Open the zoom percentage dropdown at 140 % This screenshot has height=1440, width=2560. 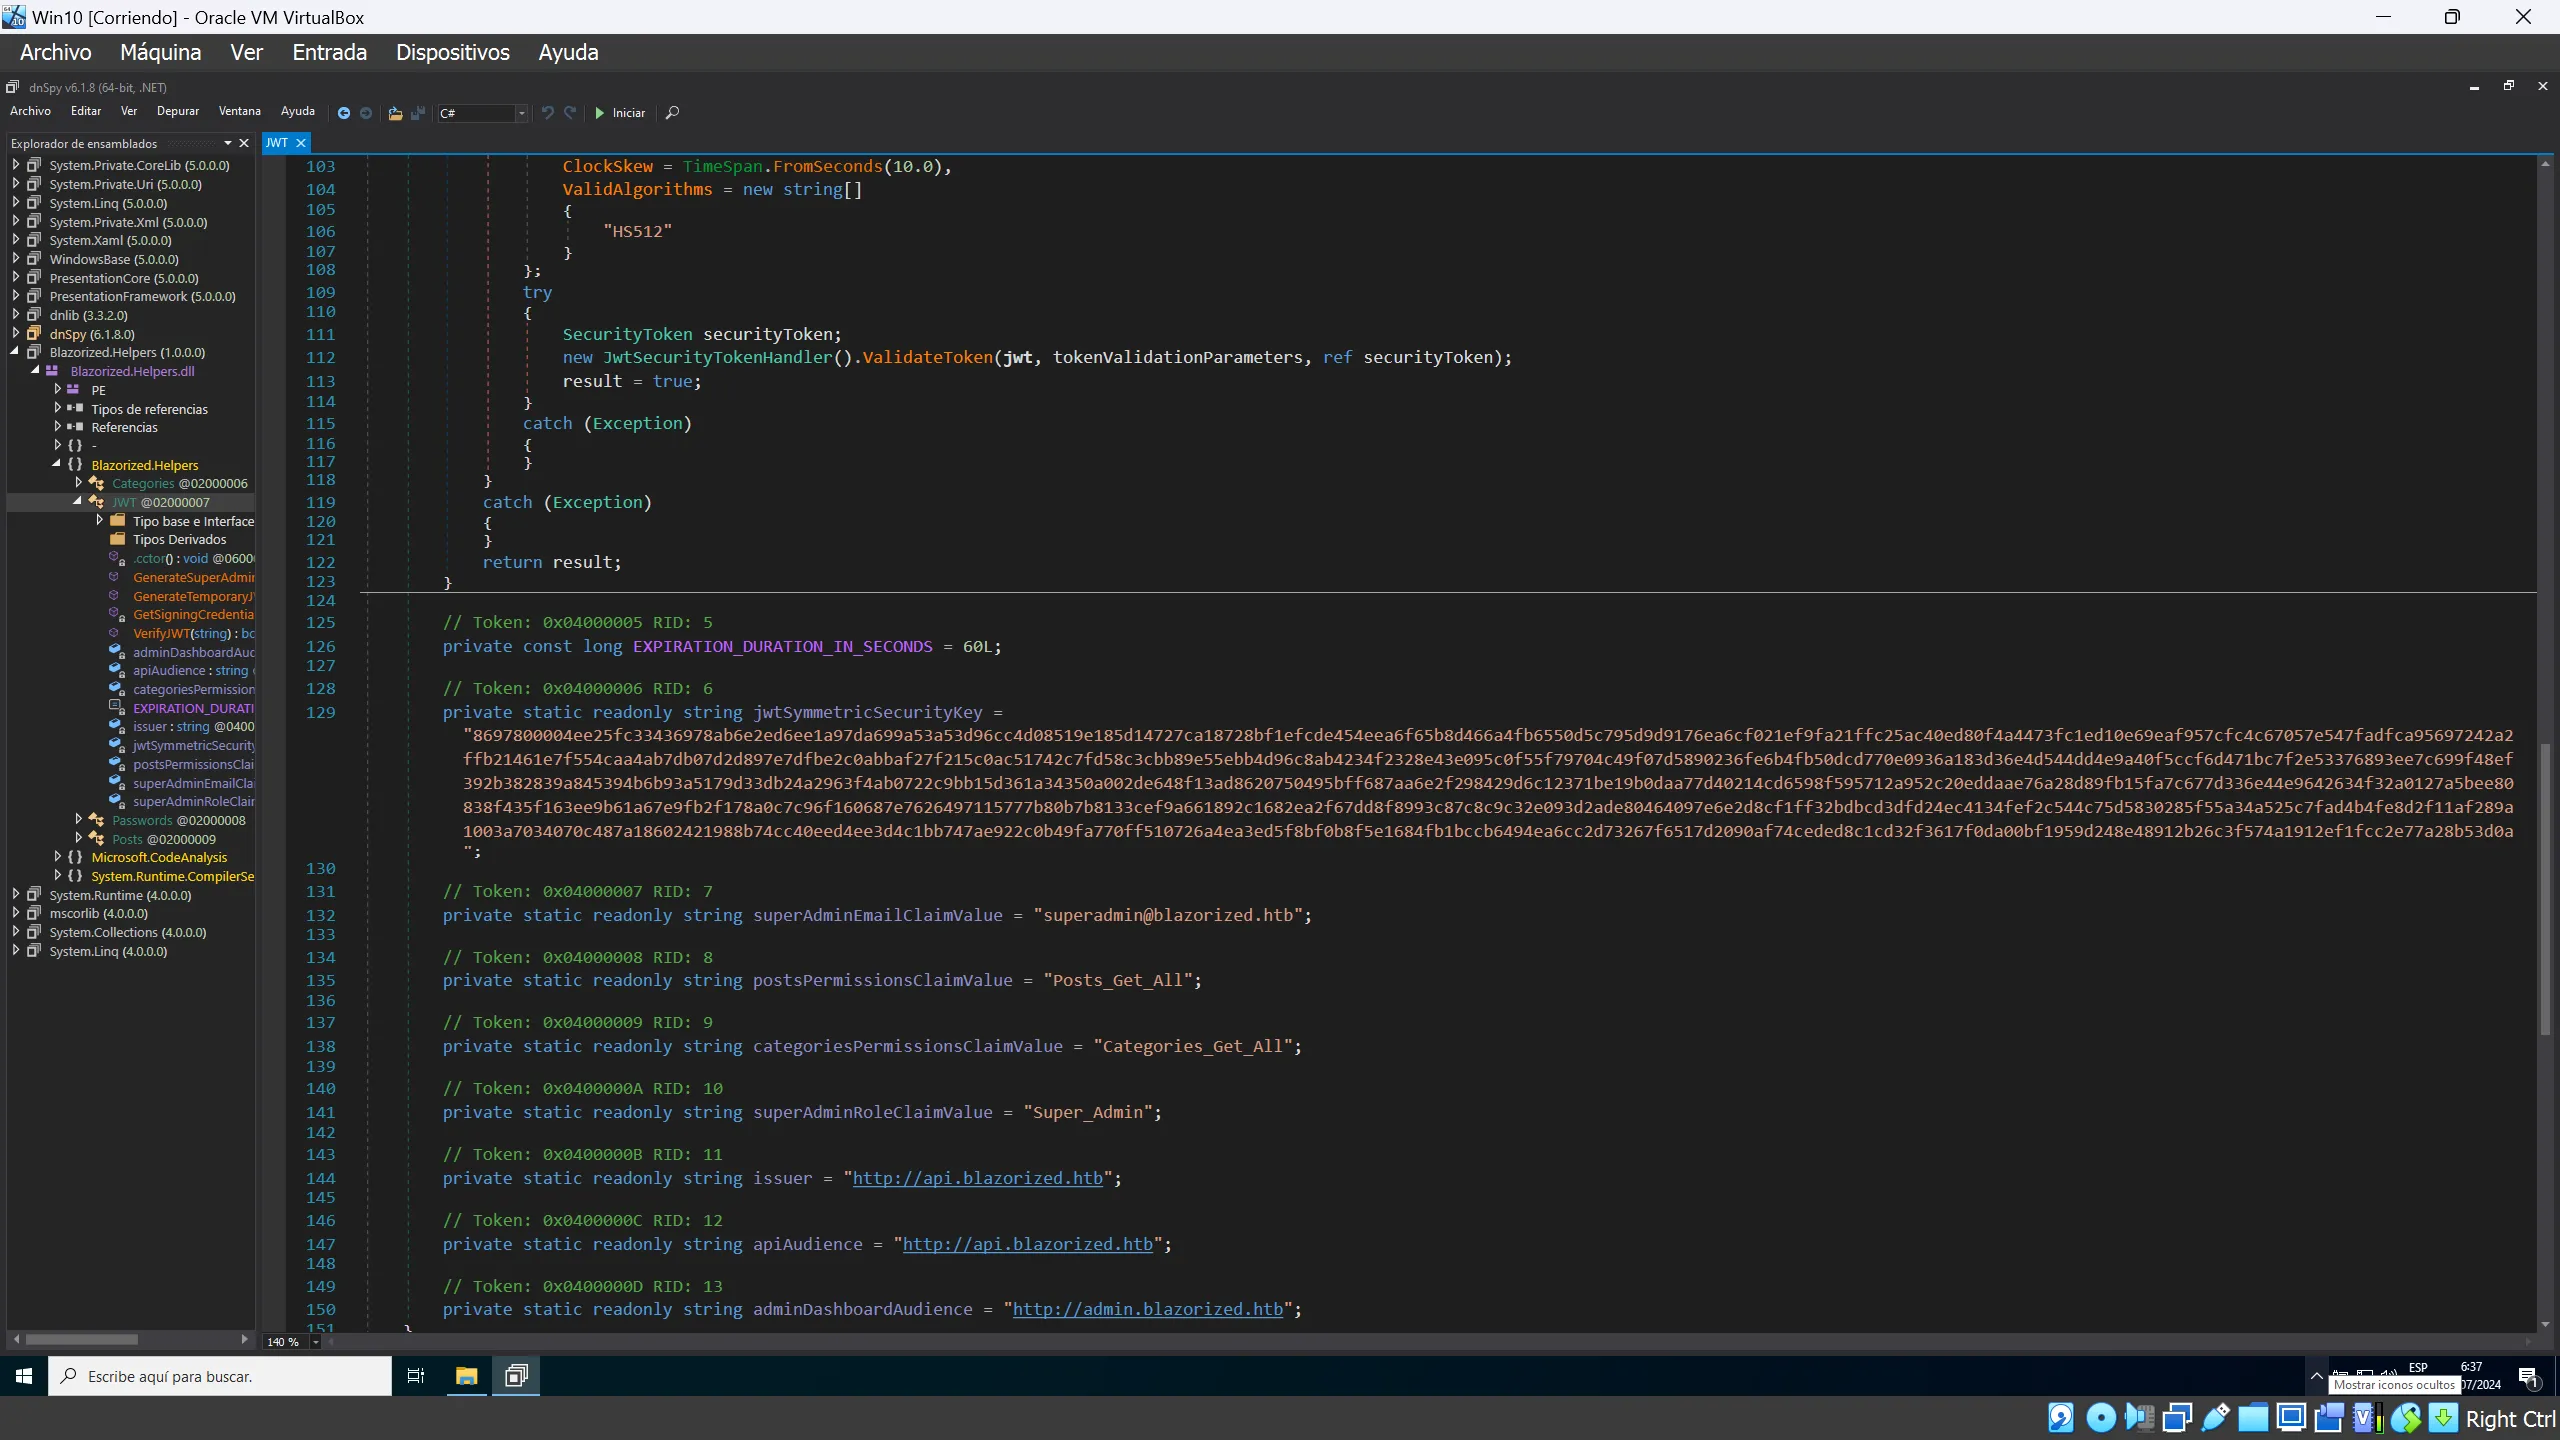[x=315, y=1342]
